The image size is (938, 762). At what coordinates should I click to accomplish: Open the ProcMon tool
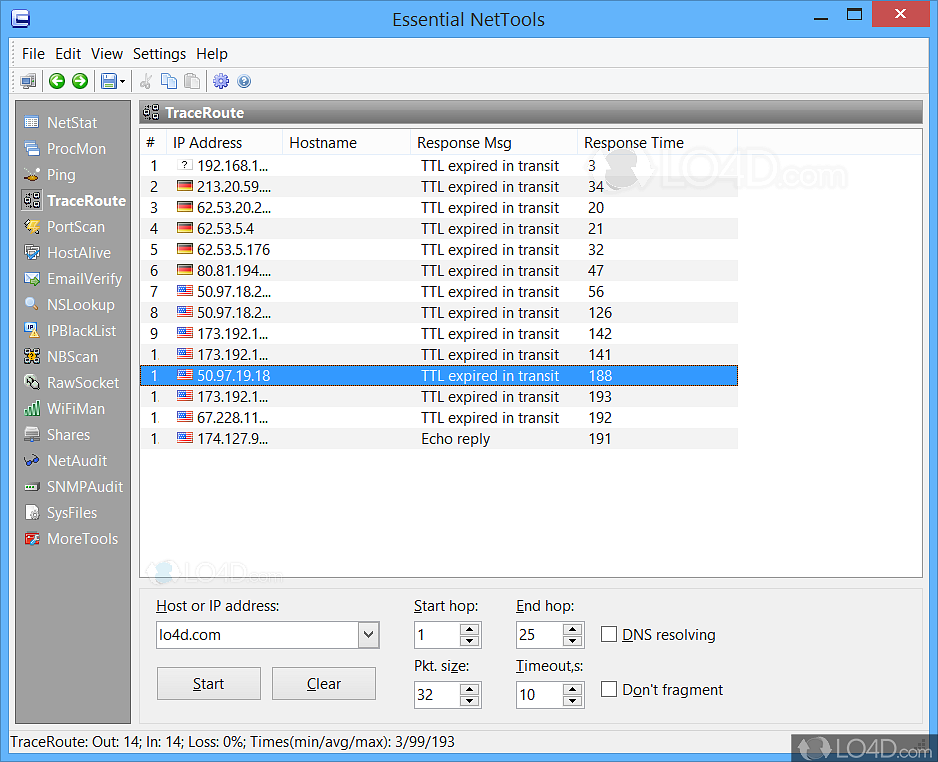(x=64, y=149)
